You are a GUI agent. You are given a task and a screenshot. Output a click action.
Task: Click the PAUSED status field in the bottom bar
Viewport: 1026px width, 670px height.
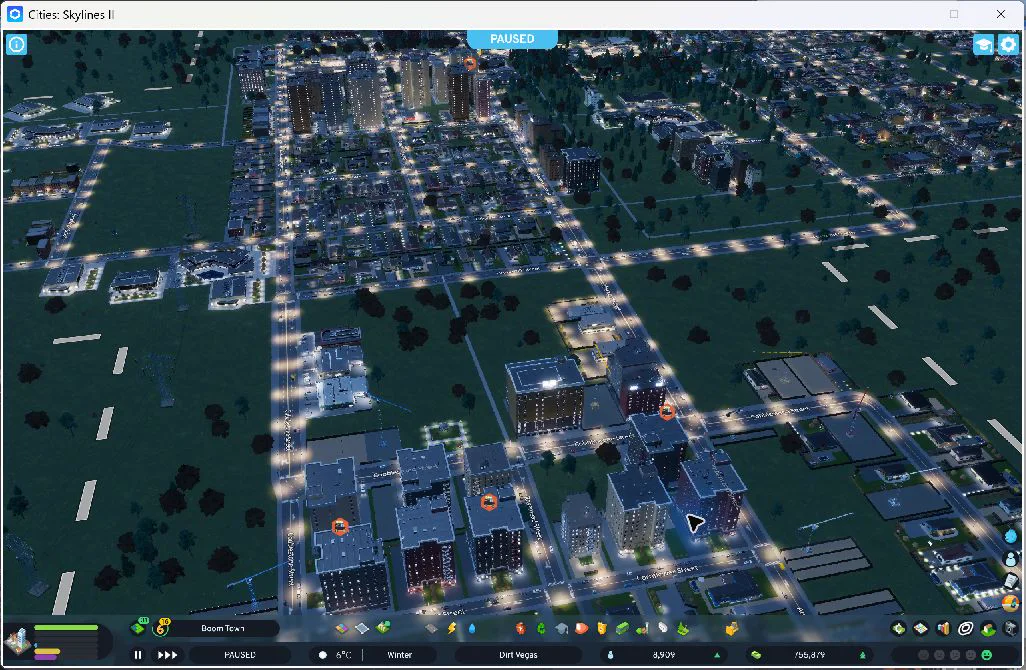tap(239, 654)
